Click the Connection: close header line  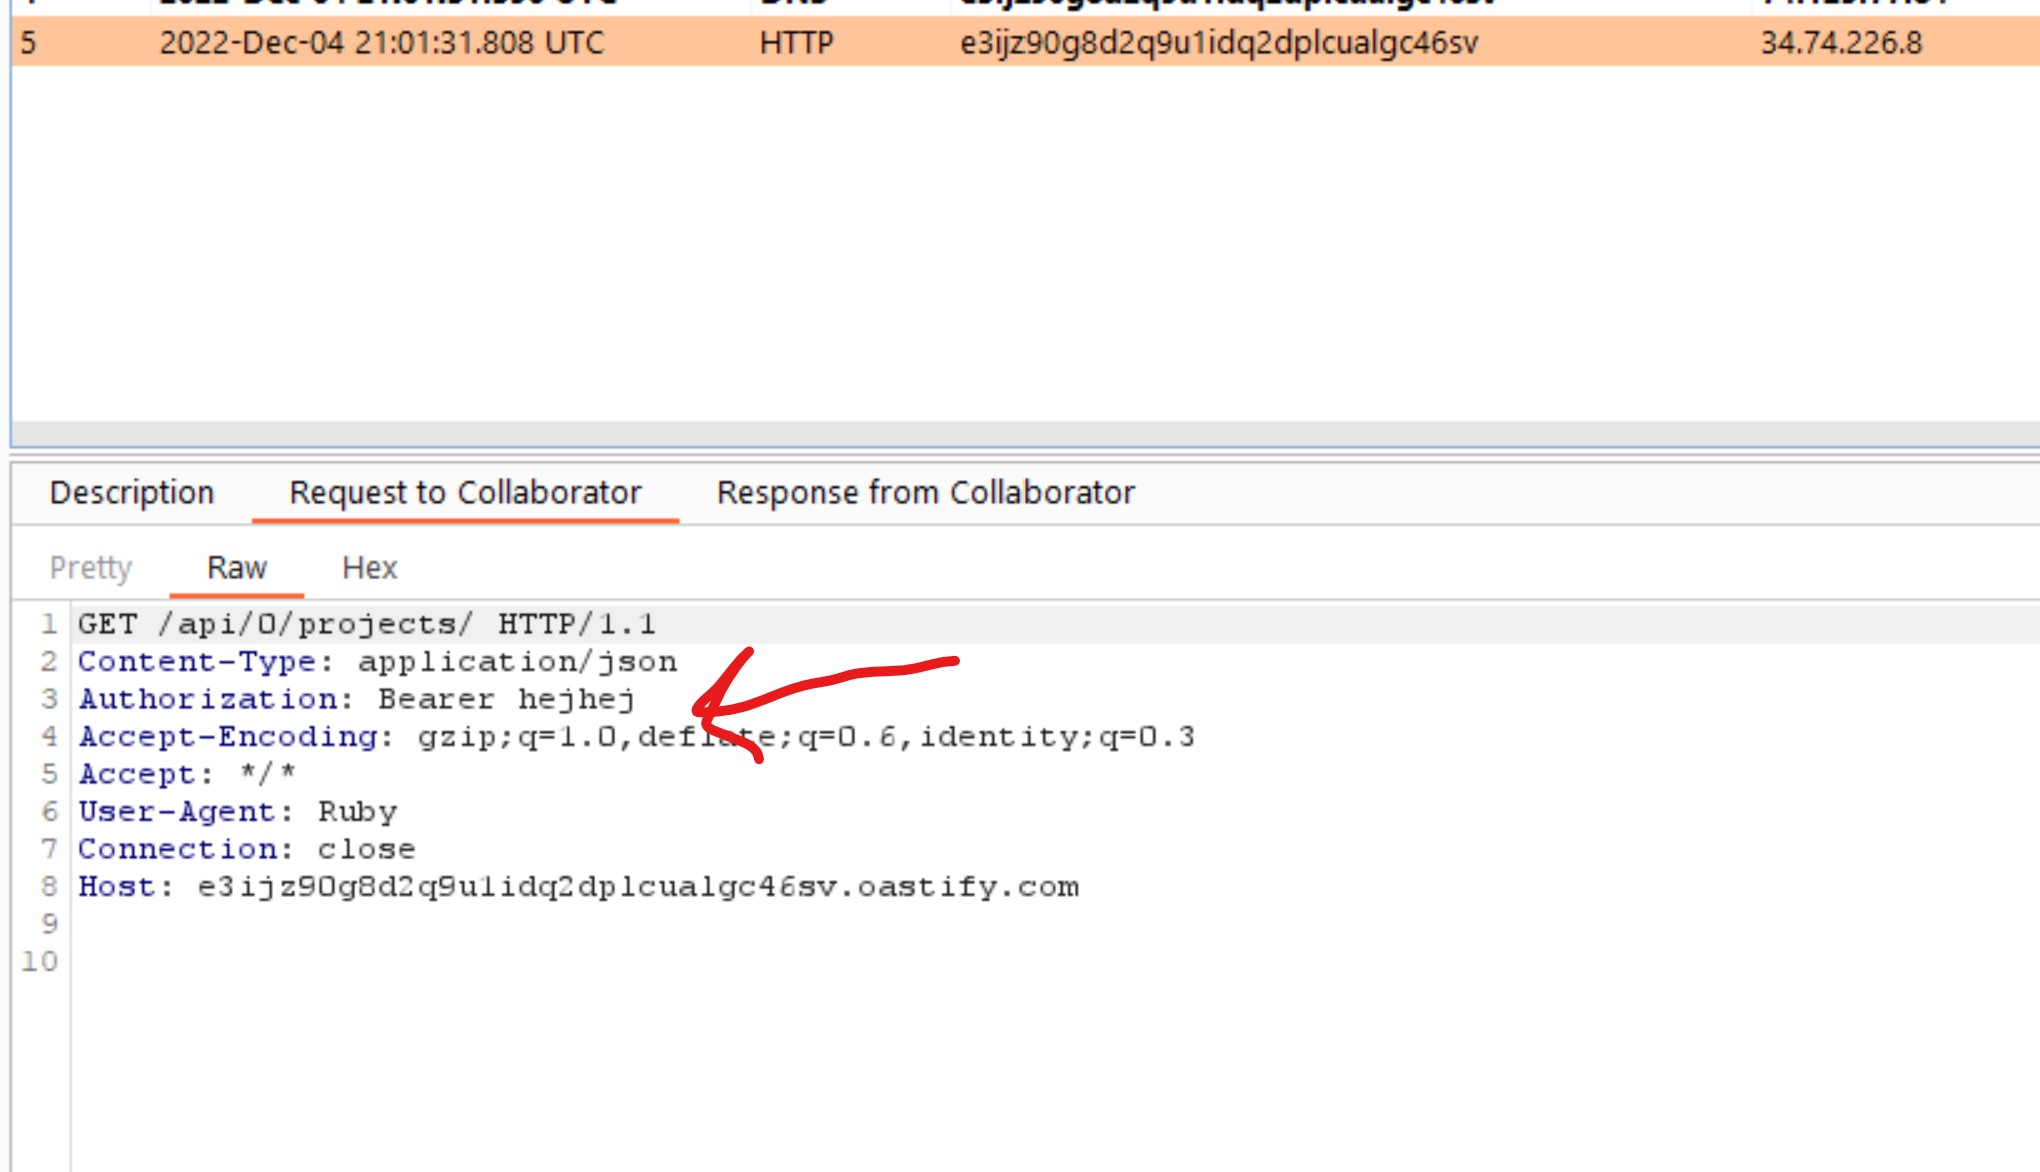click(x=246, y=849)
